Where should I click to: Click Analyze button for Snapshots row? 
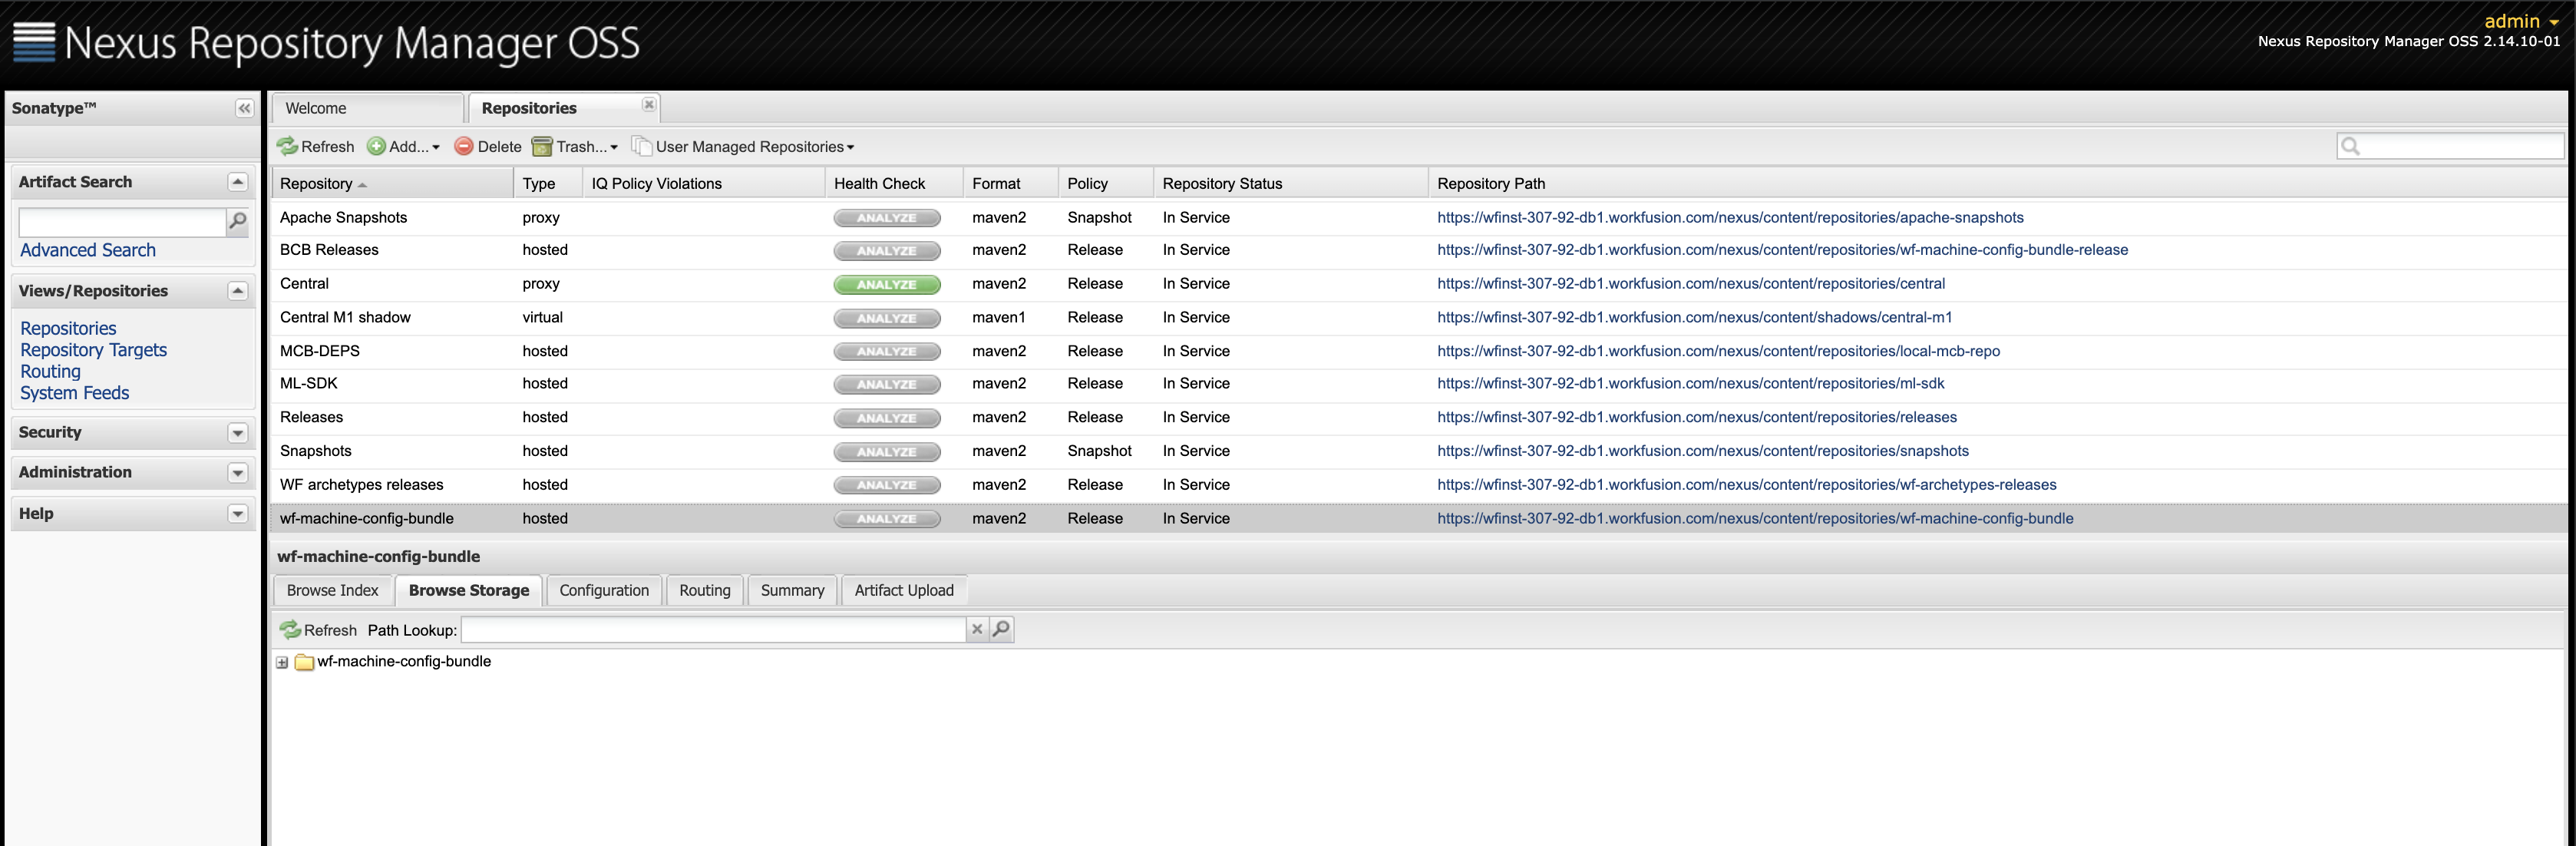click(x=887, y=452)
